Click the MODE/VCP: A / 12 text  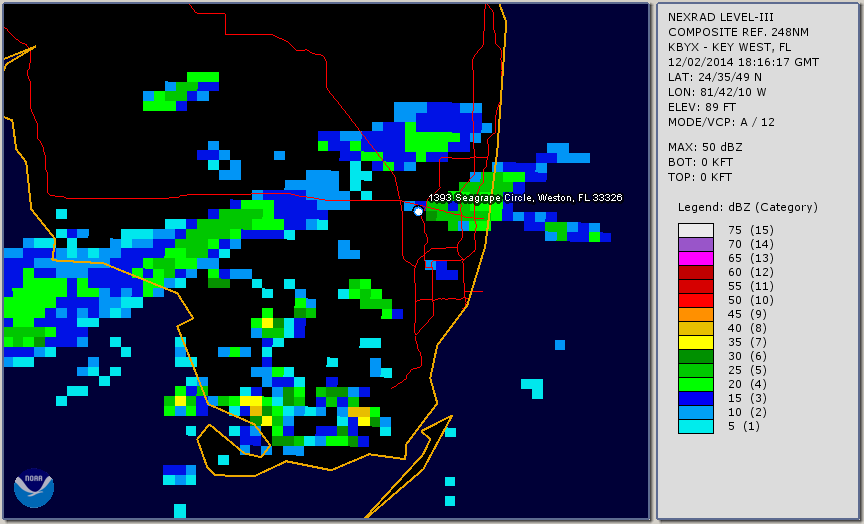721,122
